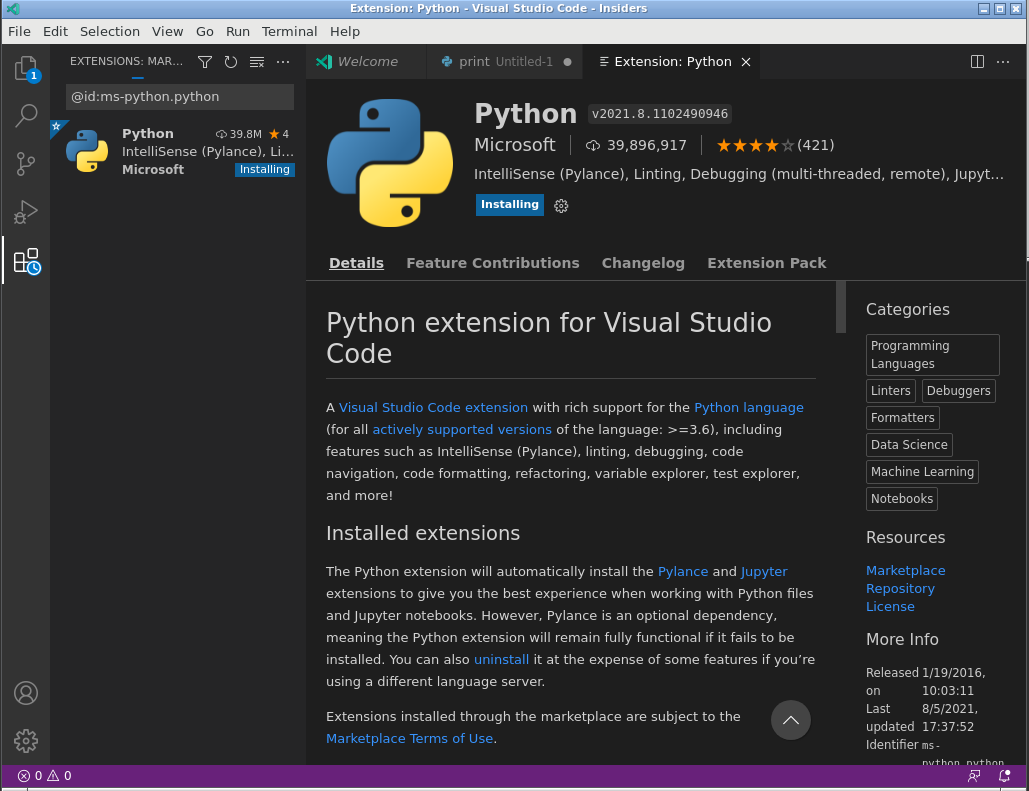
Task: Open the Terminal menu
Action: (289, 32)
